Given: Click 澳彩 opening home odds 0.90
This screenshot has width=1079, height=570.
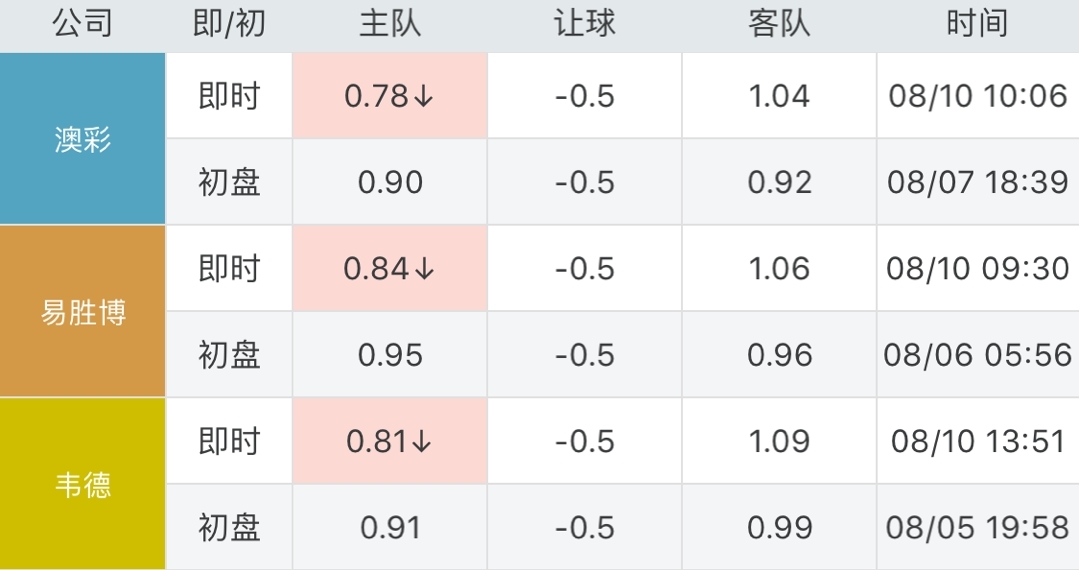Looking at the screenshot, I should (x=390, y=182).
